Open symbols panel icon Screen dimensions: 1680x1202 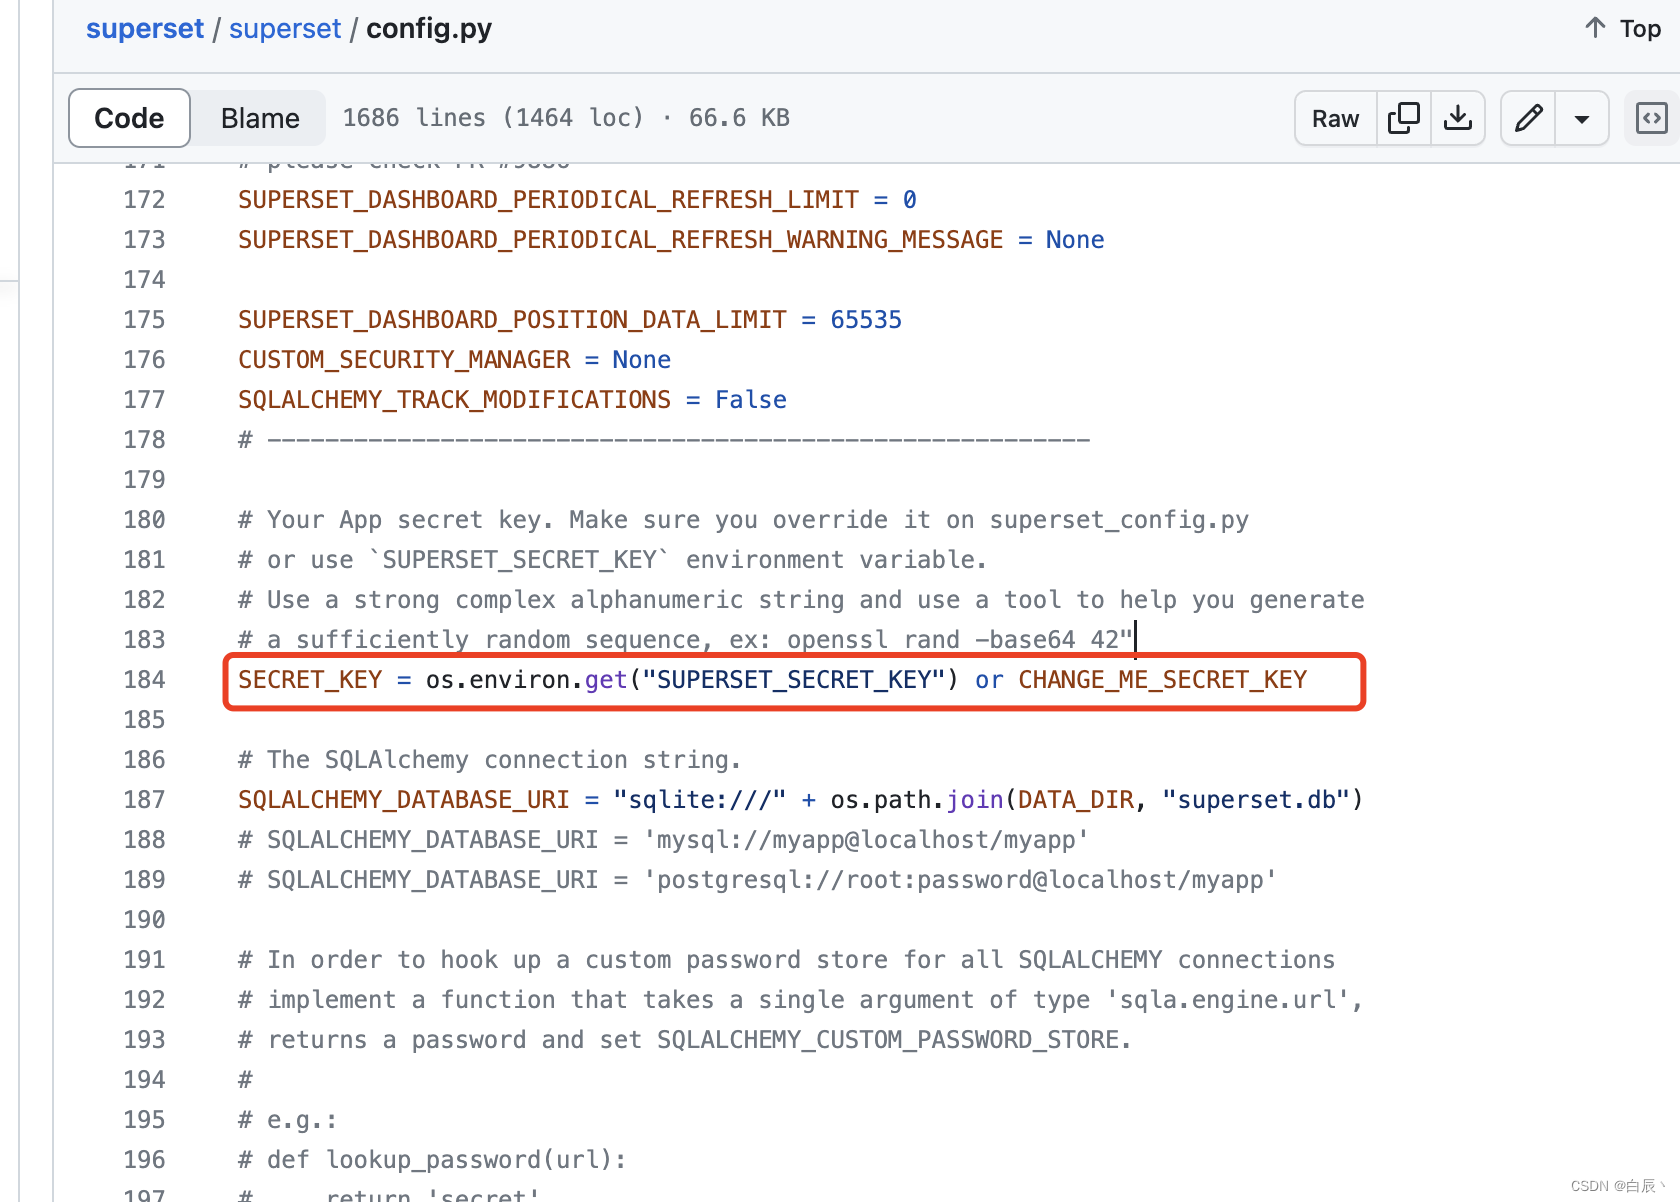point(1651,118)
